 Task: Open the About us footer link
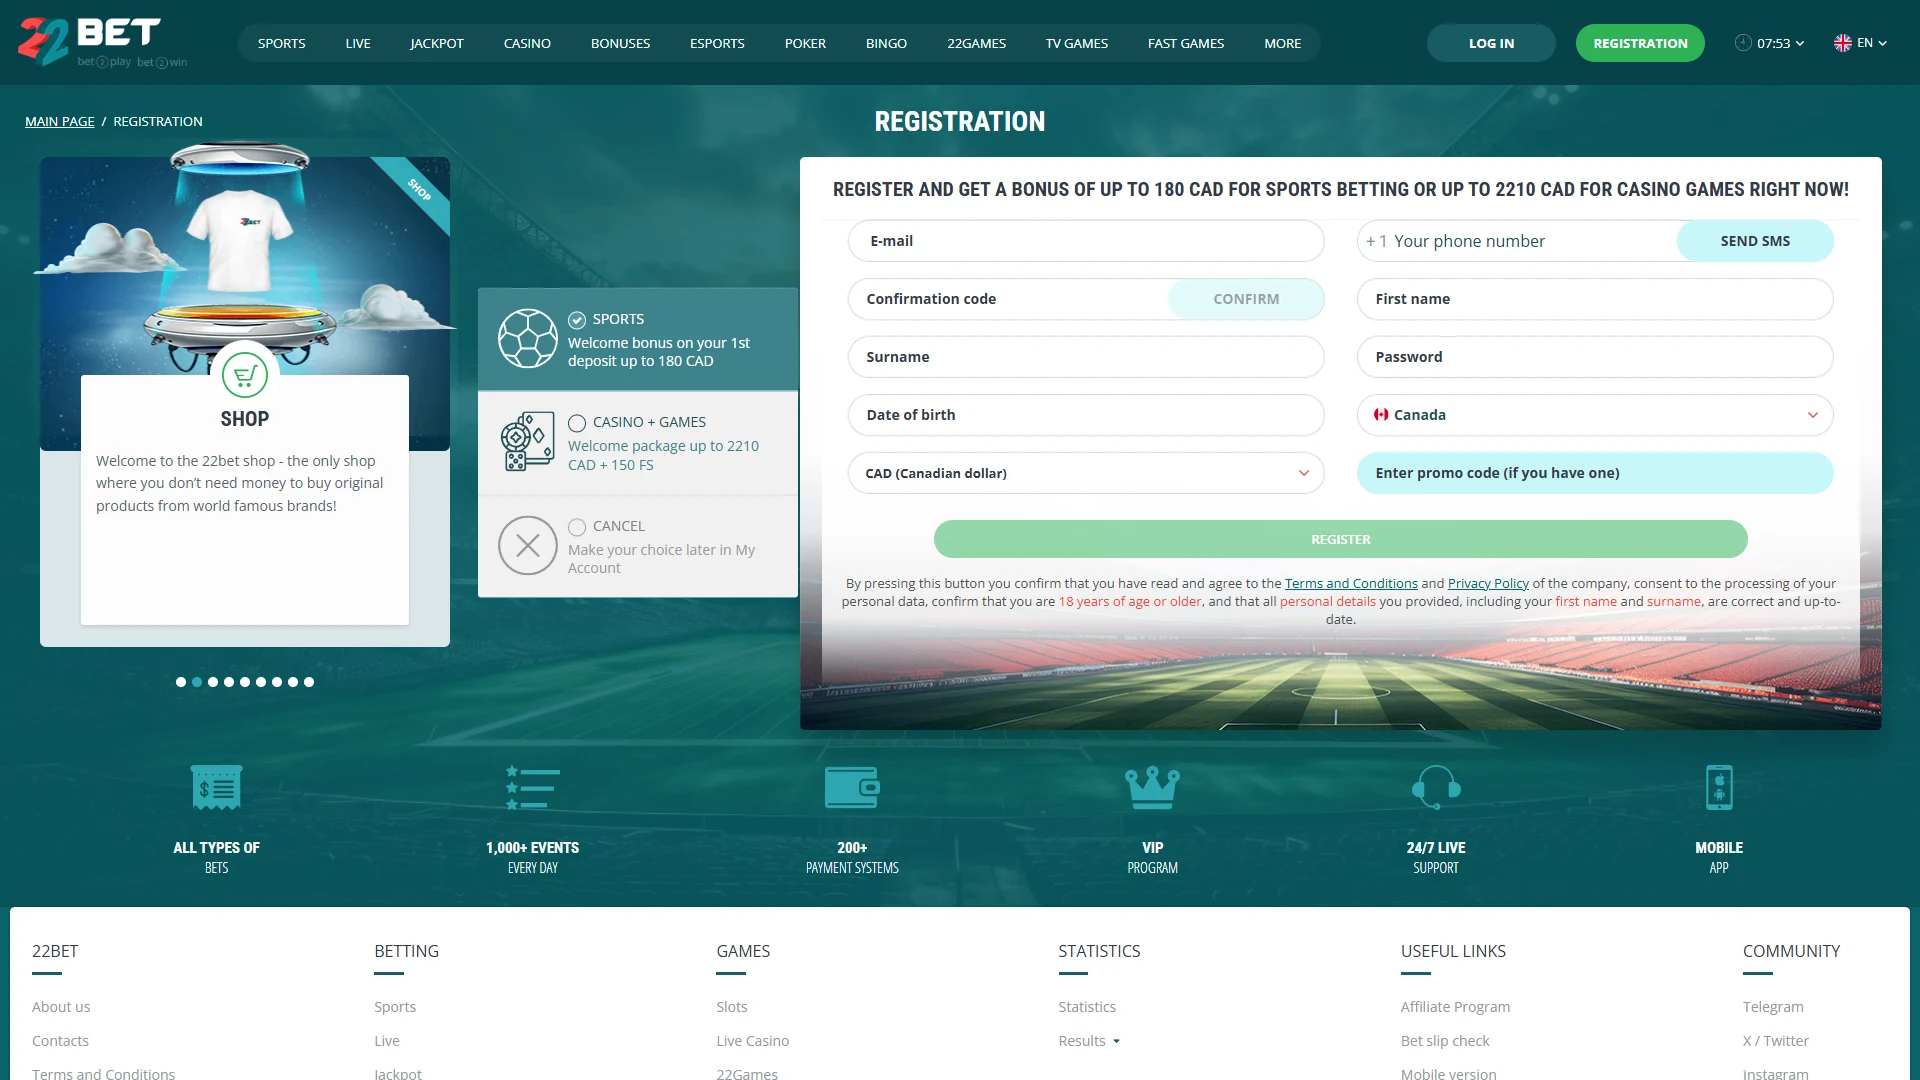61,1007
